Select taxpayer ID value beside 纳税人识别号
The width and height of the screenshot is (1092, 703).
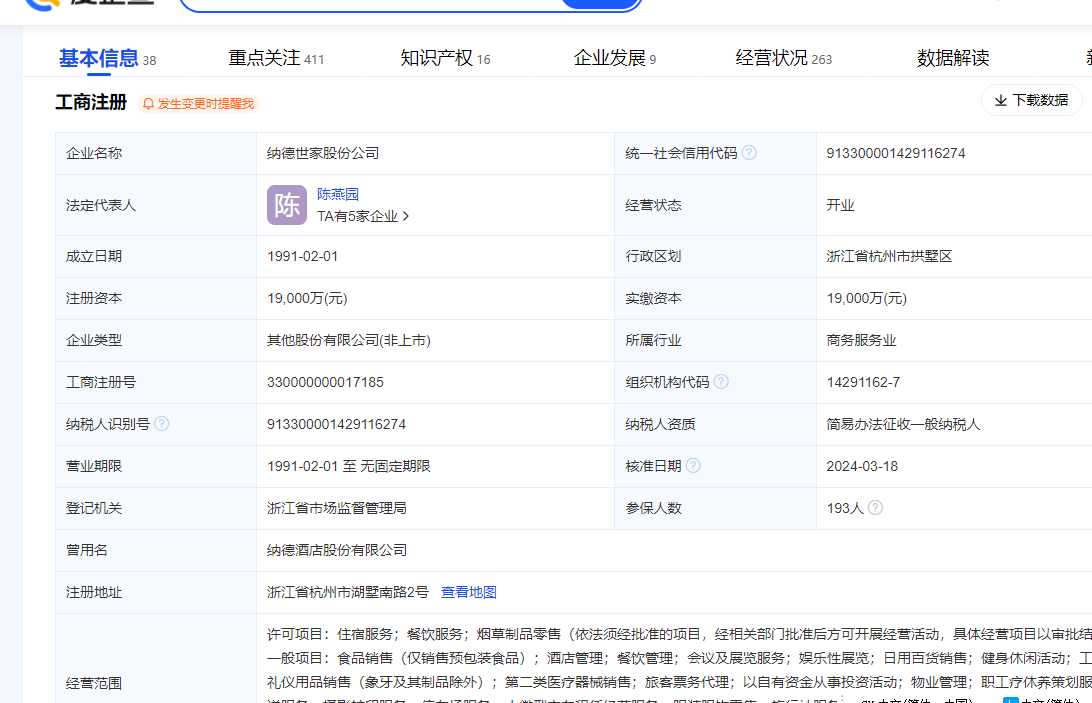(336, 424)
